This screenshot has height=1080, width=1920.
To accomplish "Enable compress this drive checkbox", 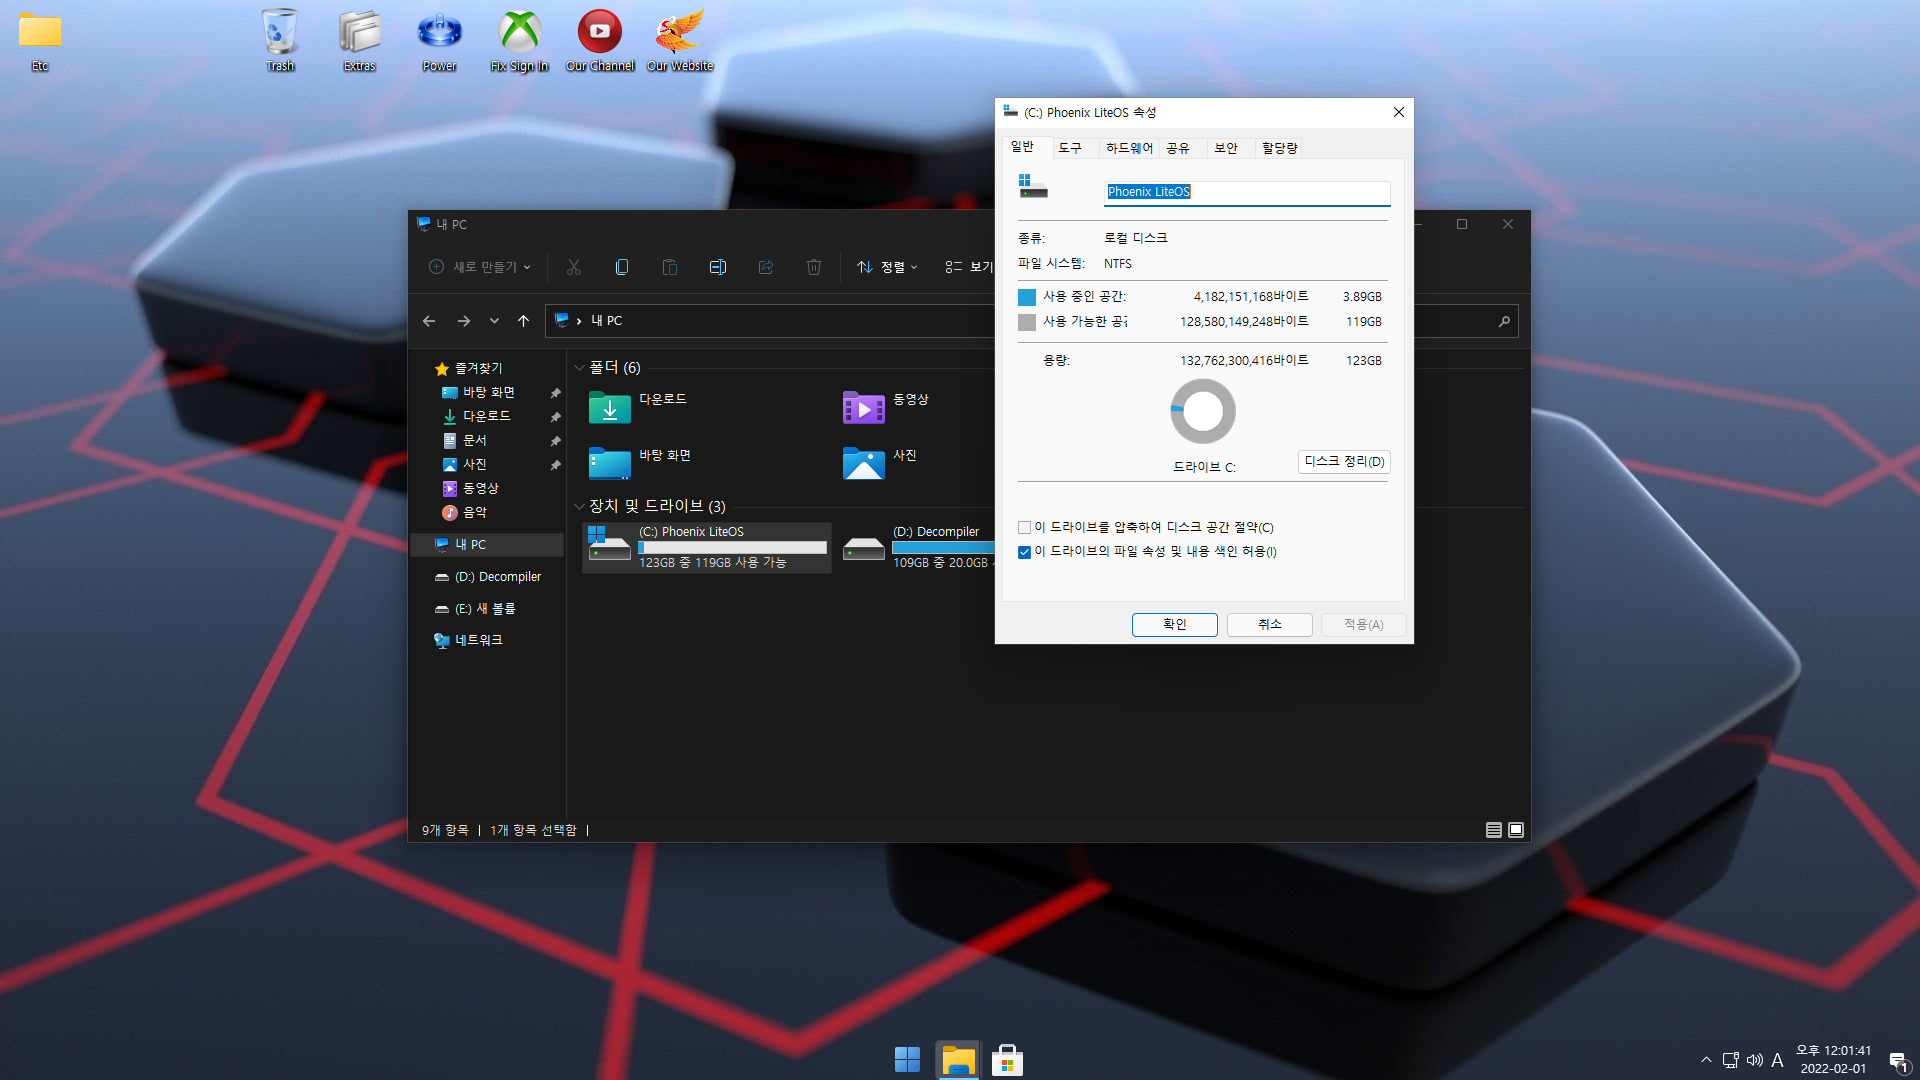I will [1024, 528].
